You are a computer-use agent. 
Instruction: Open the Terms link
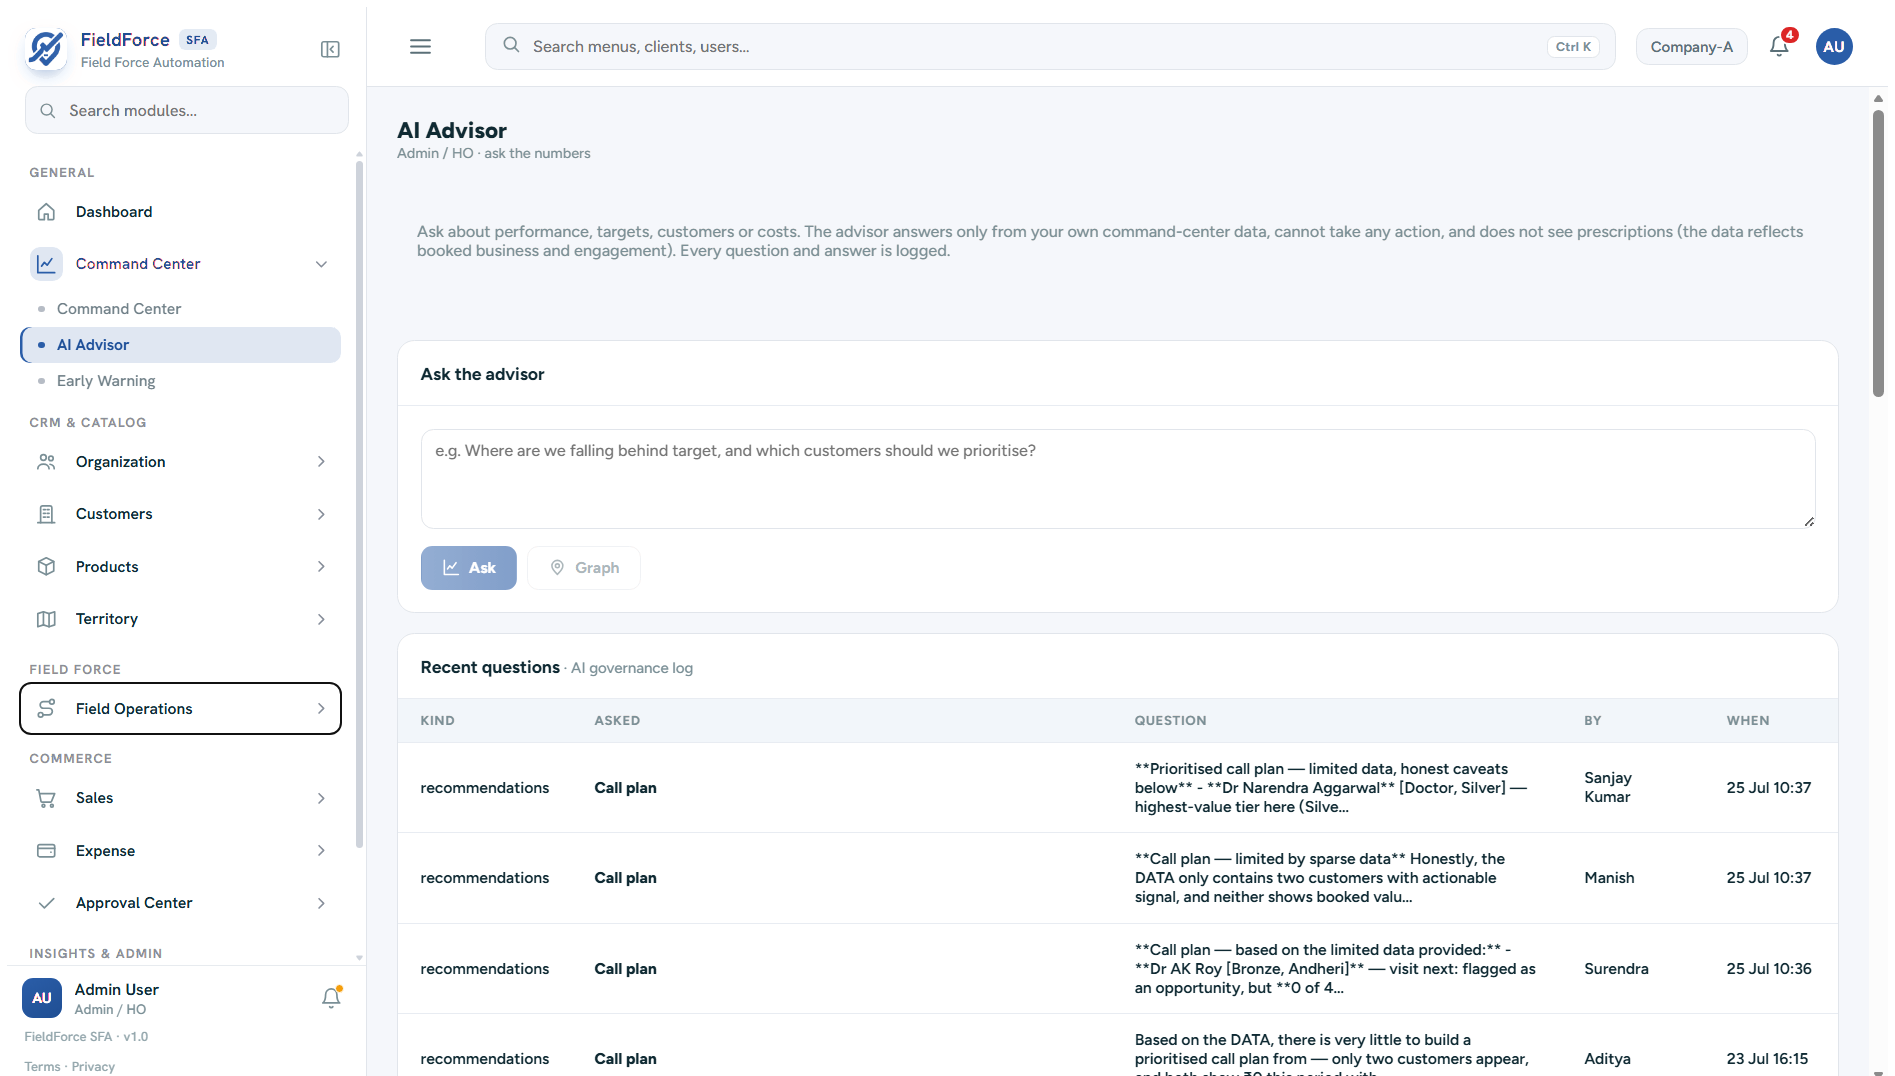coord(43,1067)
